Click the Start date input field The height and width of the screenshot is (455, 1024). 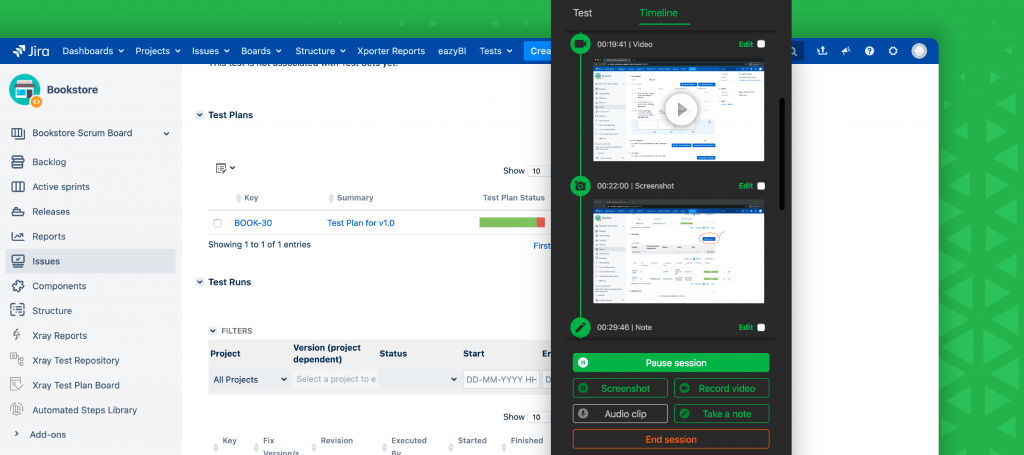(x=501, y=379)
